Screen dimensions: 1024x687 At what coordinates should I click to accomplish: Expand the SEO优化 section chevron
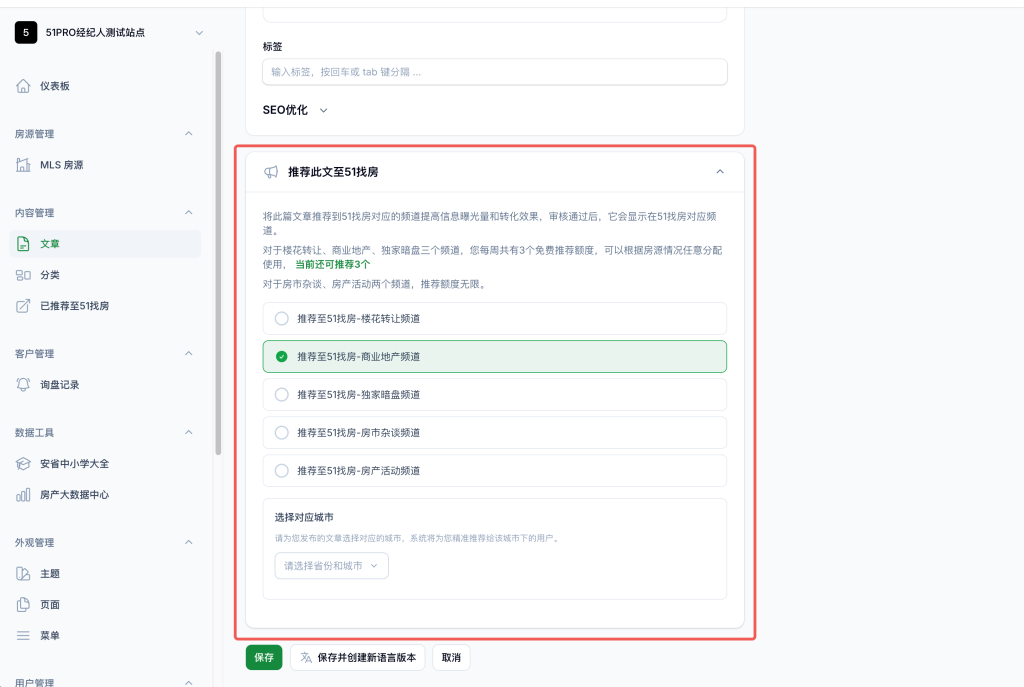[x=323, y=110]
